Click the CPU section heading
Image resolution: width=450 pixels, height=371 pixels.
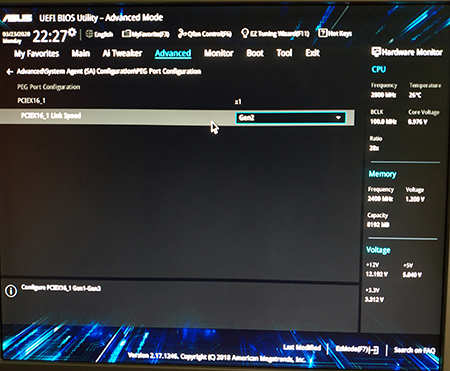[379, 69]
